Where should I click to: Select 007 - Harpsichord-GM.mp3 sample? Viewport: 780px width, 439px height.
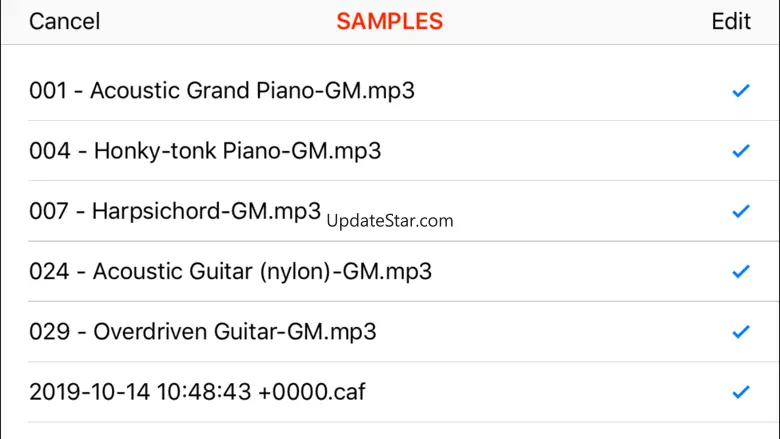pos(175,211)
